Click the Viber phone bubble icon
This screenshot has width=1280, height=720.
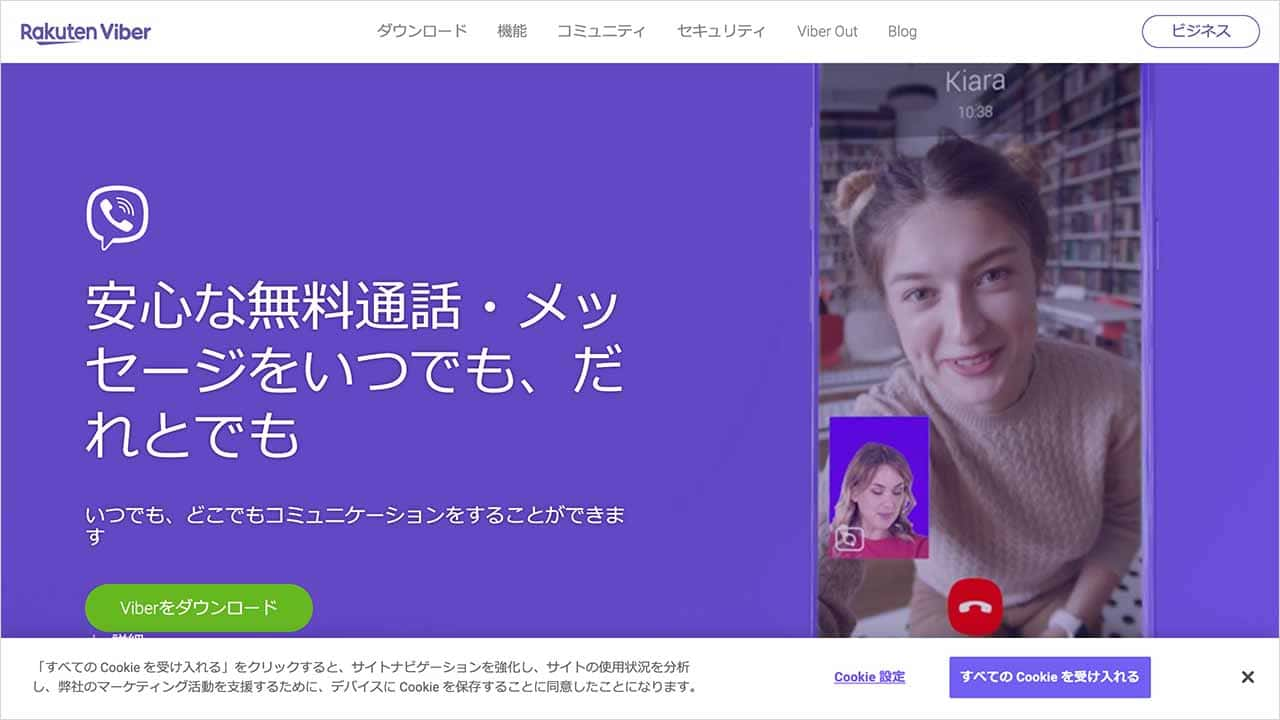(x=117, y=218)
